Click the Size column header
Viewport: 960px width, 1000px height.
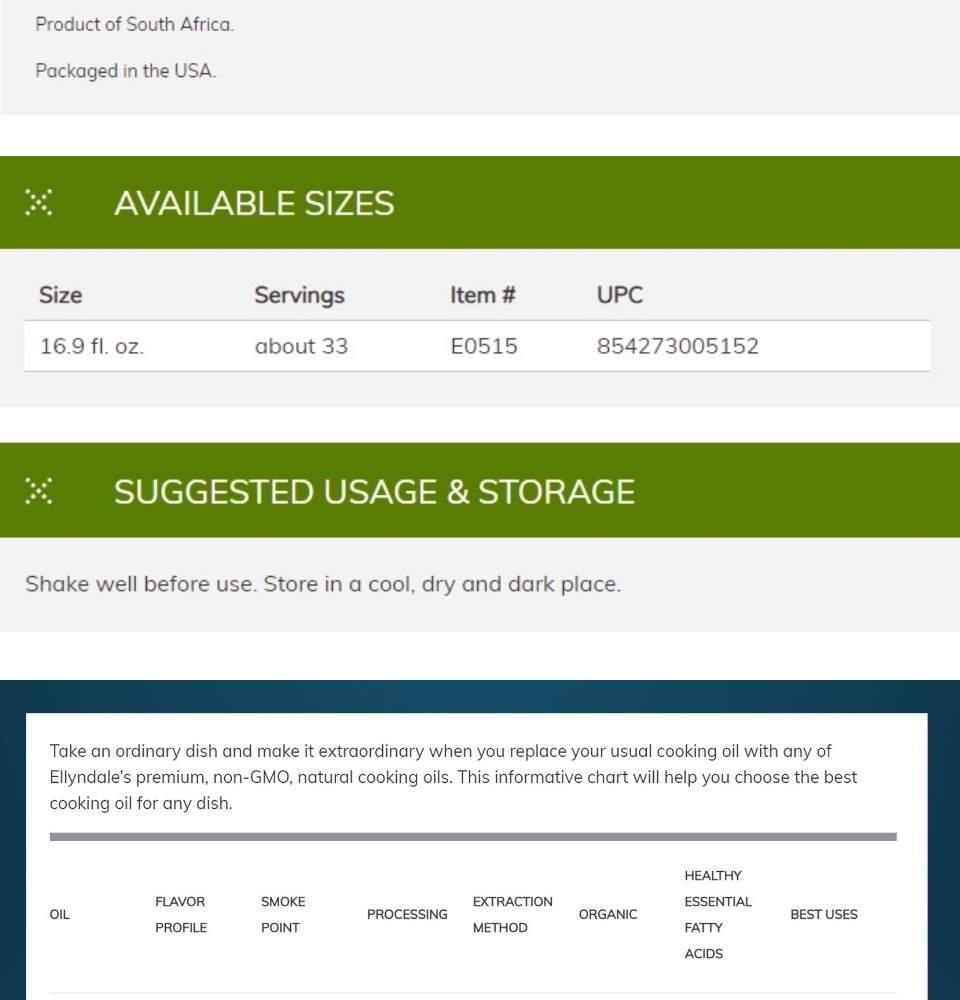pos(61,295)
